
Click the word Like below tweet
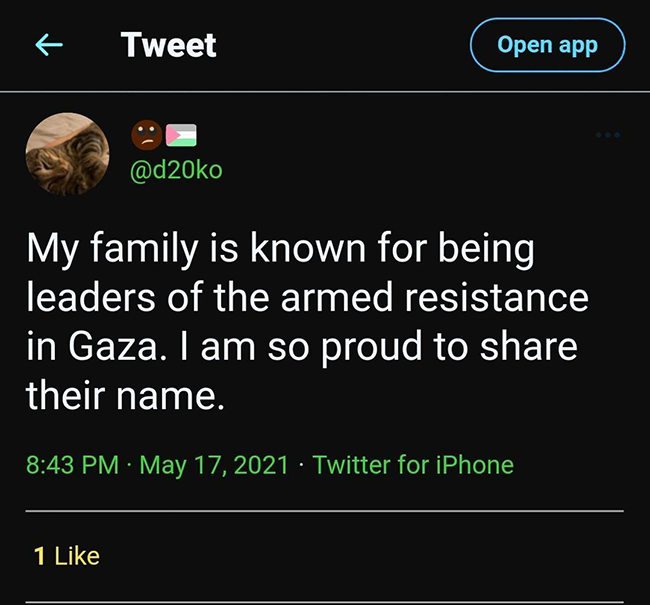[x=77, y=556]
